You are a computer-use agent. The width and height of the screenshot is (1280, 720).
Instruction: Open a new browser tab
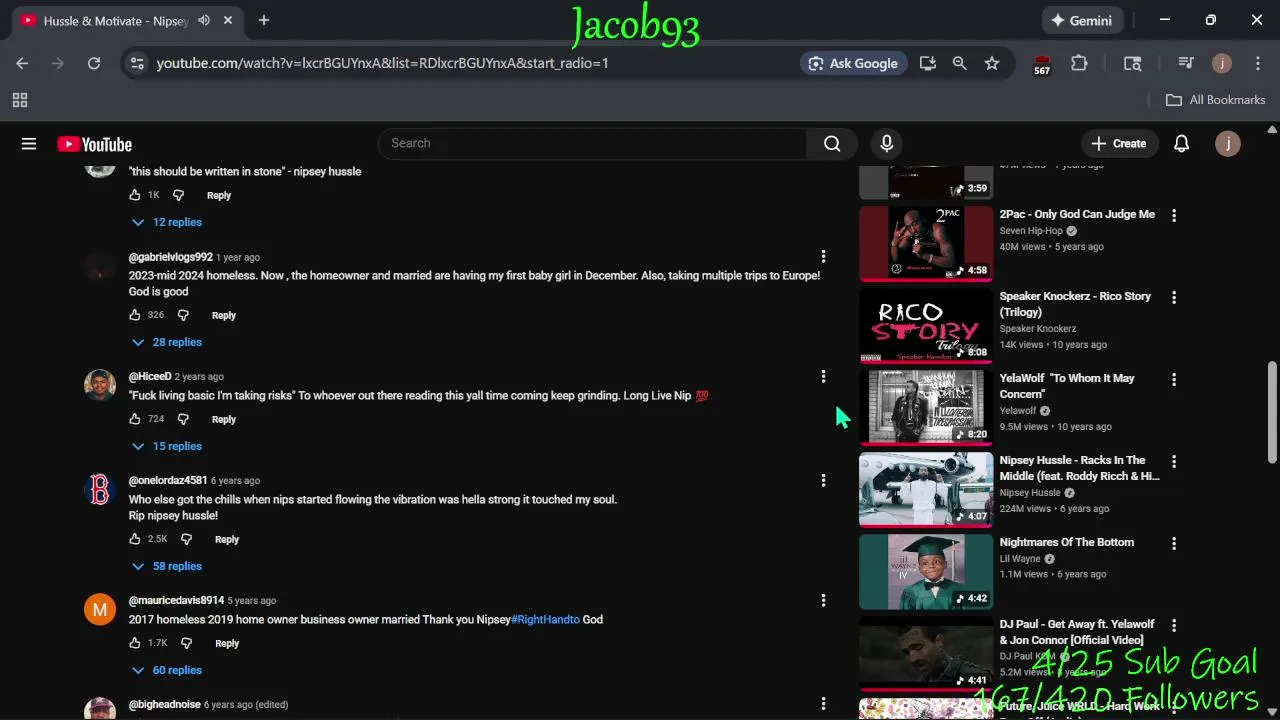click(264, 20)
